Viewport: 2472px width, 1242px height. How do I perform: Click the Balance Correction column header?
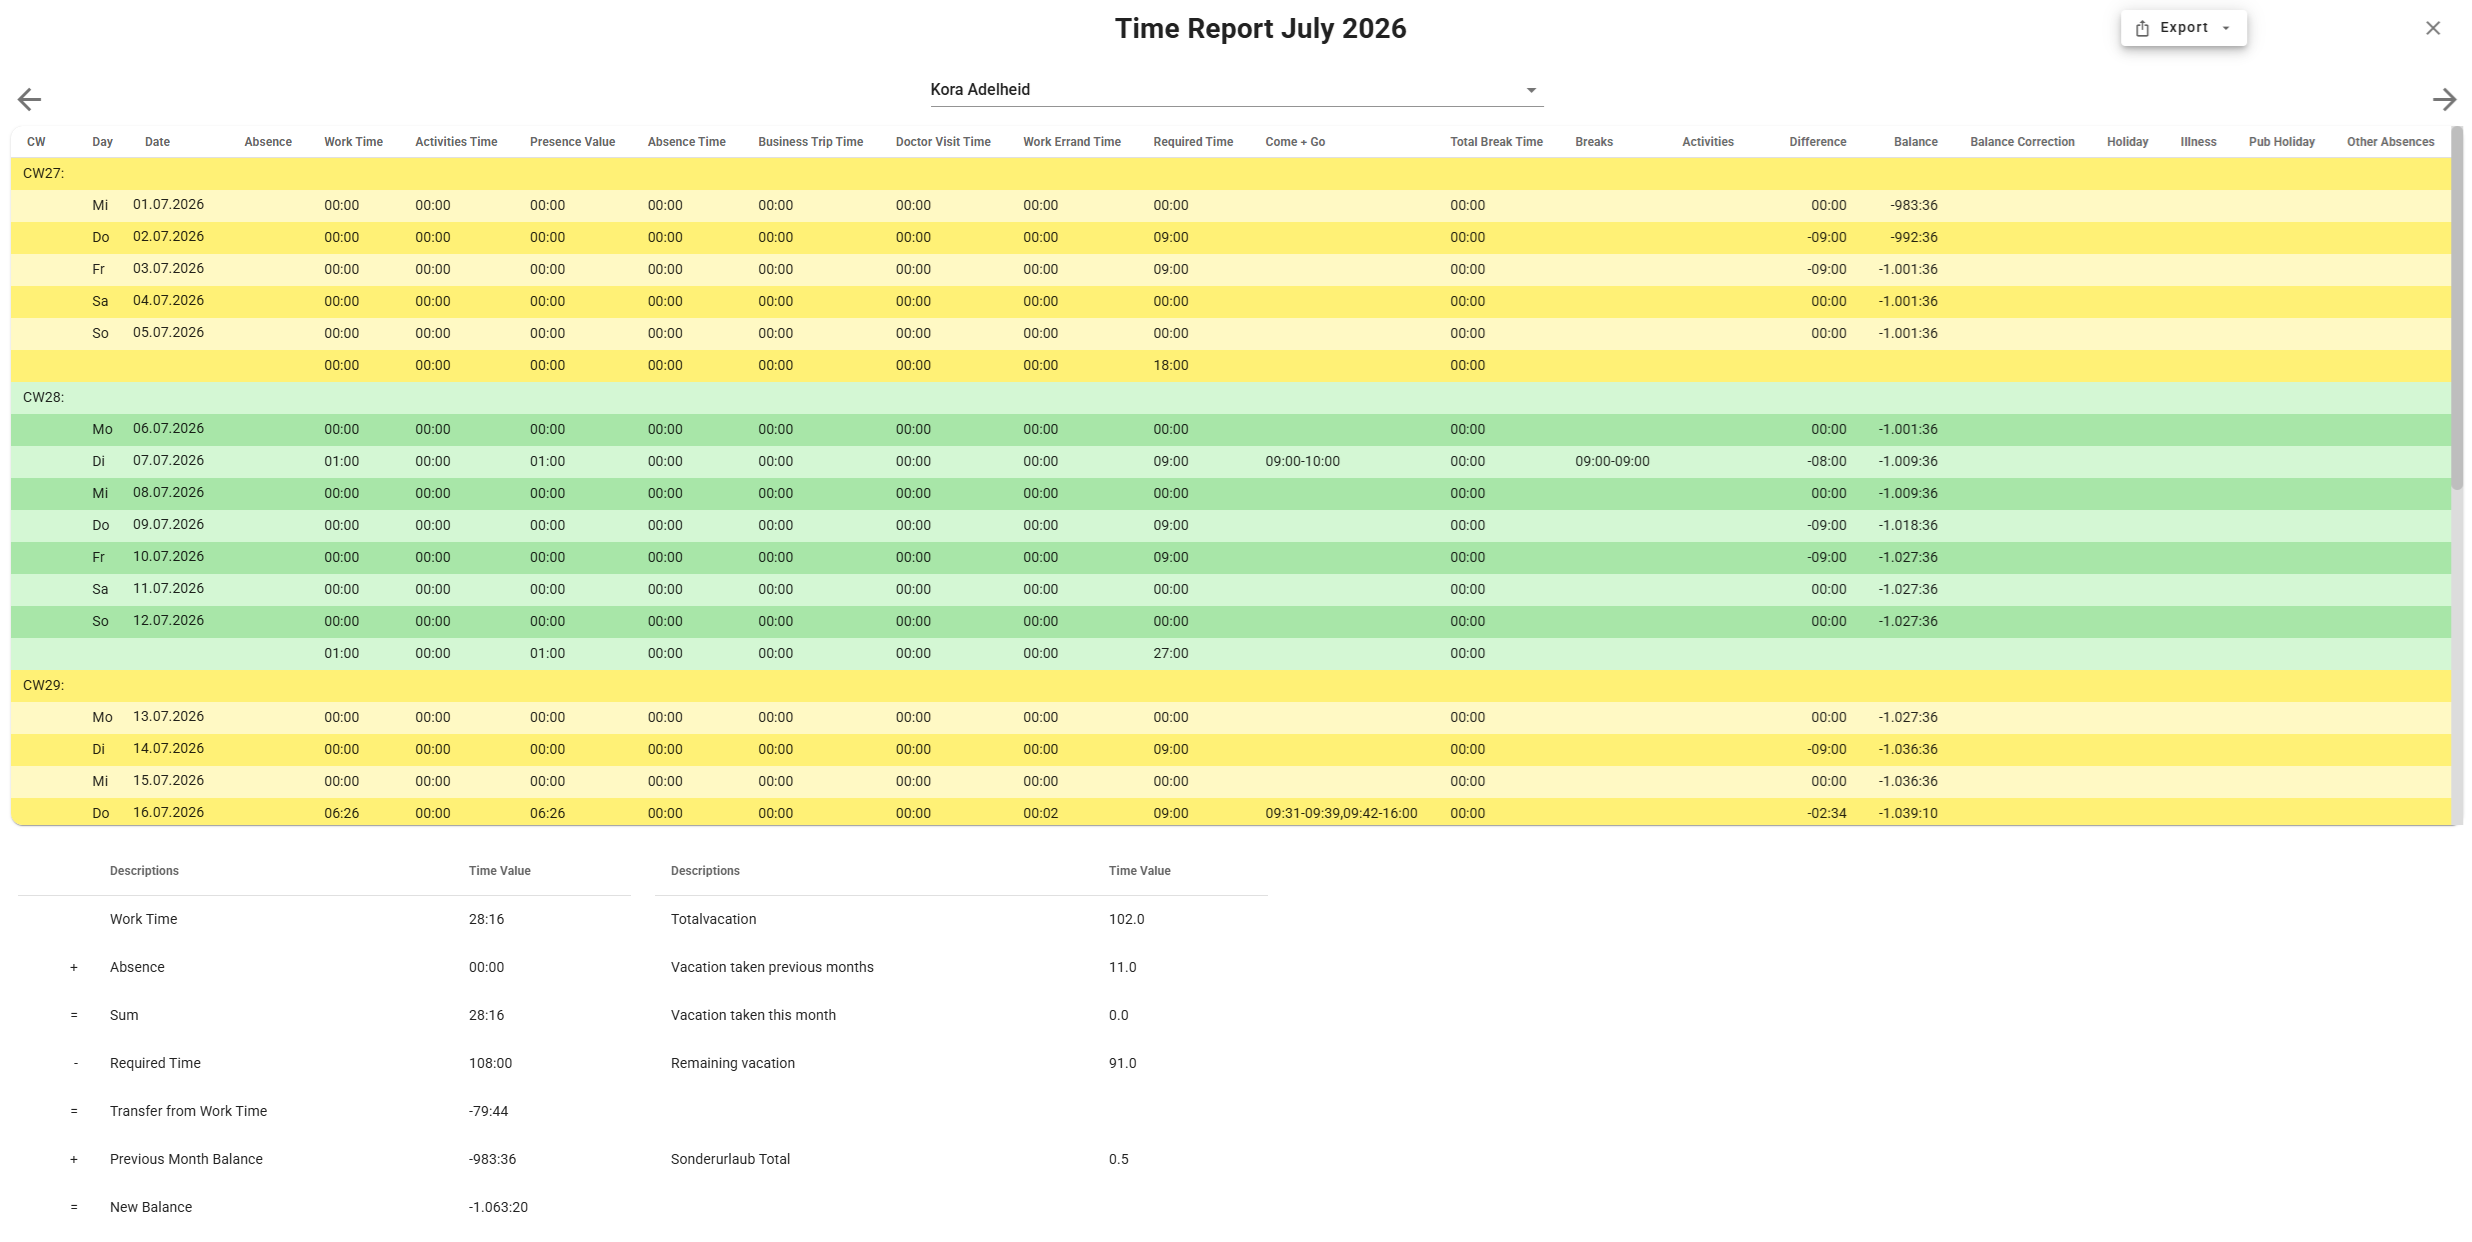point(2022,142)
